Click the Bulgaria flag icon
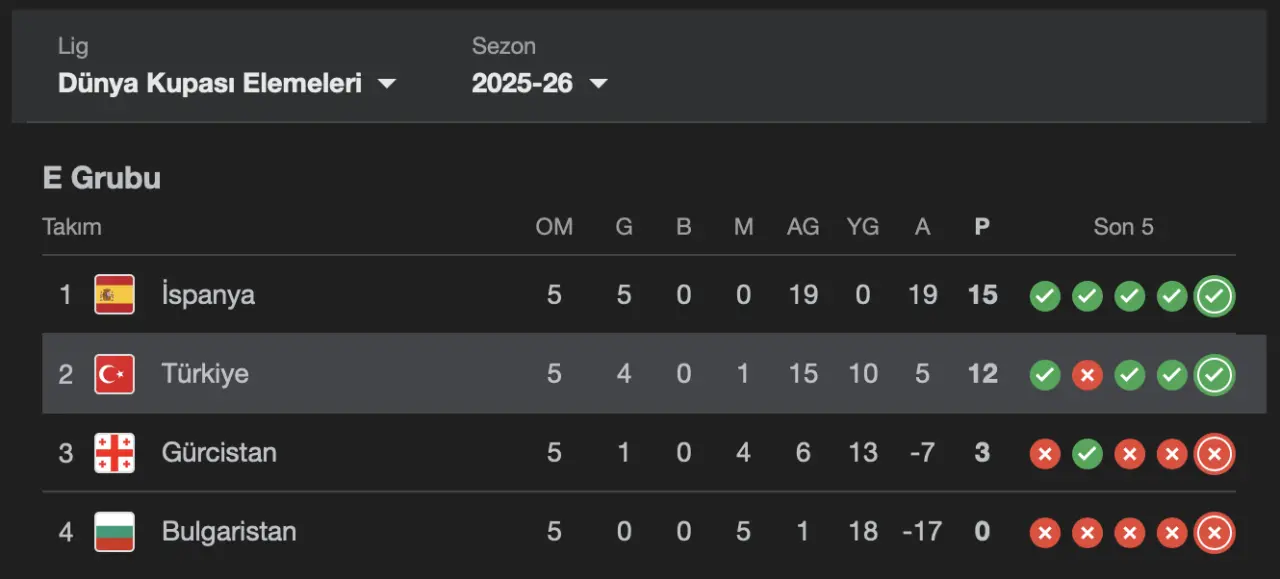 coord(114,531)
